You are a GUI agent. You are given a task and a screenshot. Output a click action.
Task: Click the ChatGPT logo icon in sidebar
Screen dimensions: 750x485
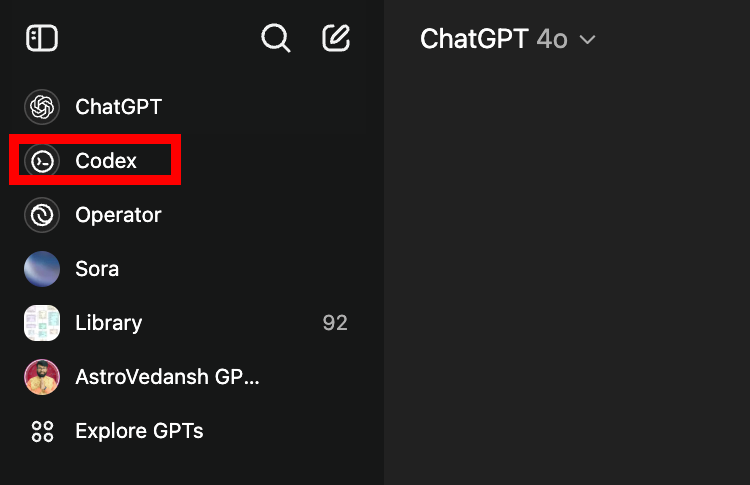point(42,107)
